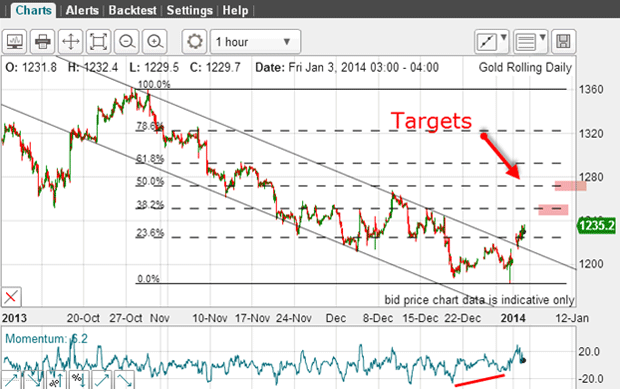Click the 8-Dec date axis label

378,318
